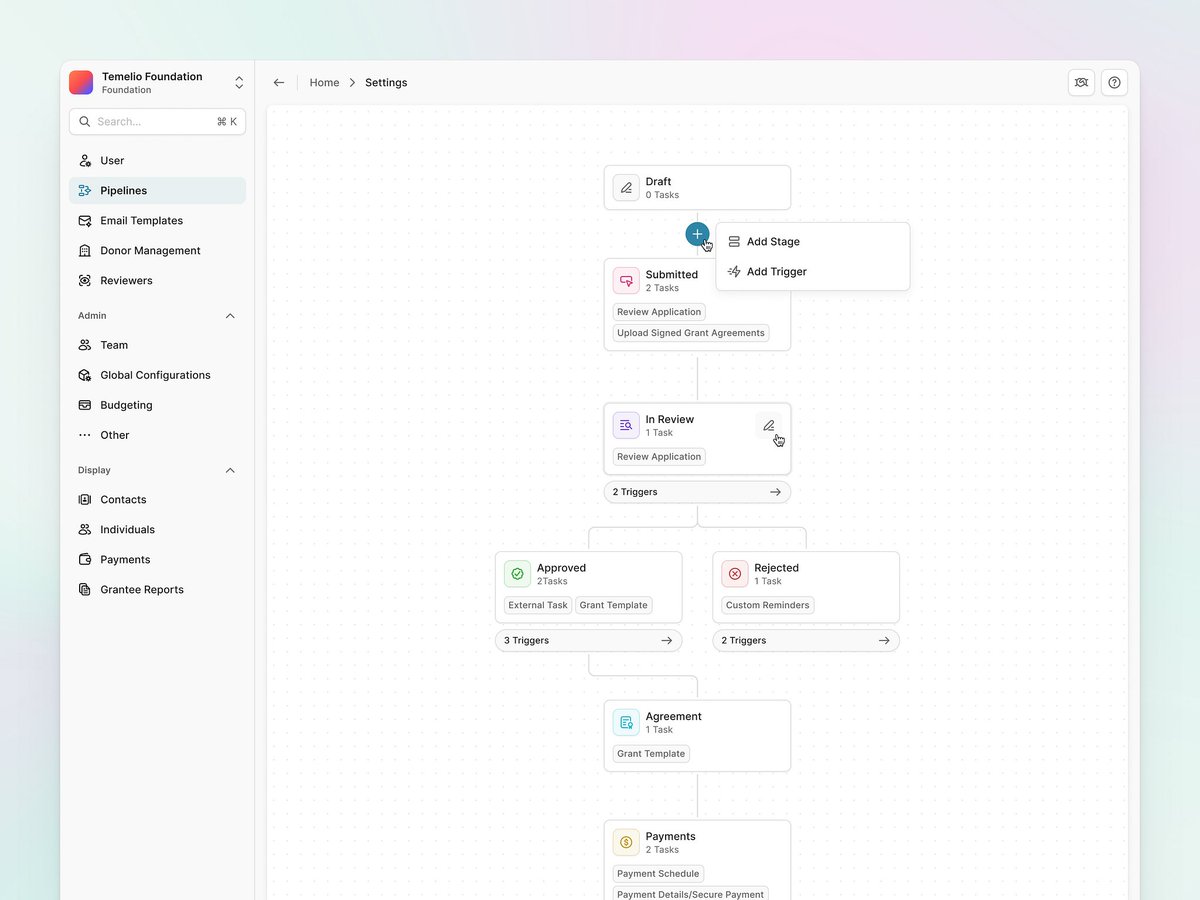Screen dimensions: 1200x900
Task: Click Review Application tag in Submitted stage
Action: (659, 312)
